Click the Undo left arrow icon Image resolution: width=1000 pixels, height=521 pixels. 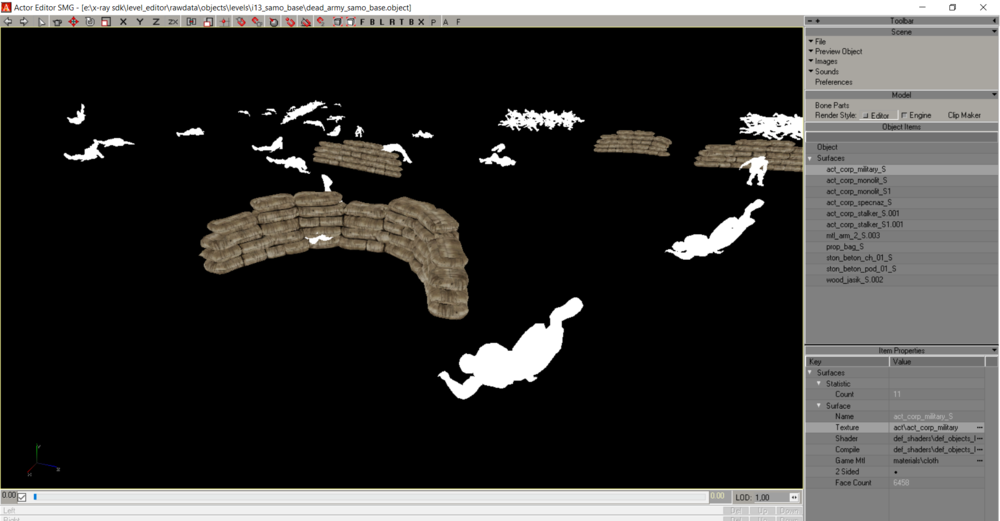coord(8,22)
